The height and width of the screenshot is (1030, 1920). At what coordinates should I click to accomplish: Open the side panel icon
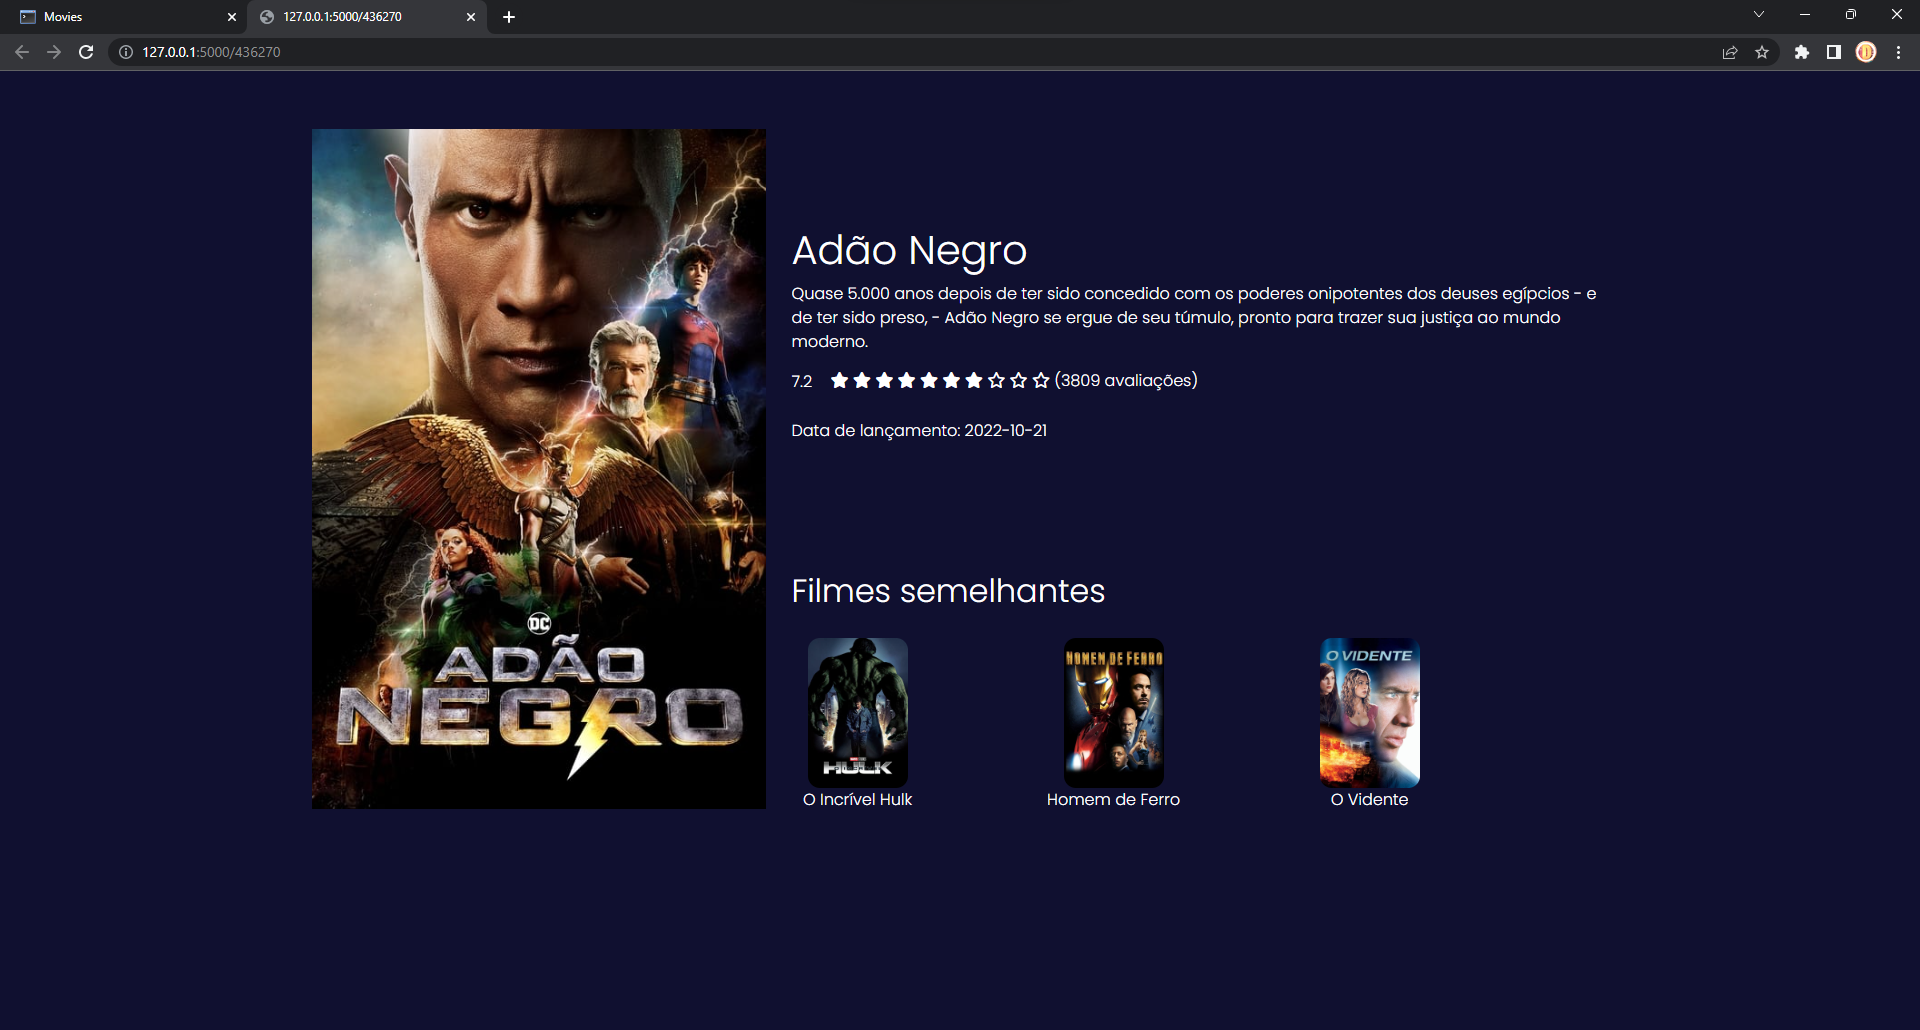(x=1833, y=52)
